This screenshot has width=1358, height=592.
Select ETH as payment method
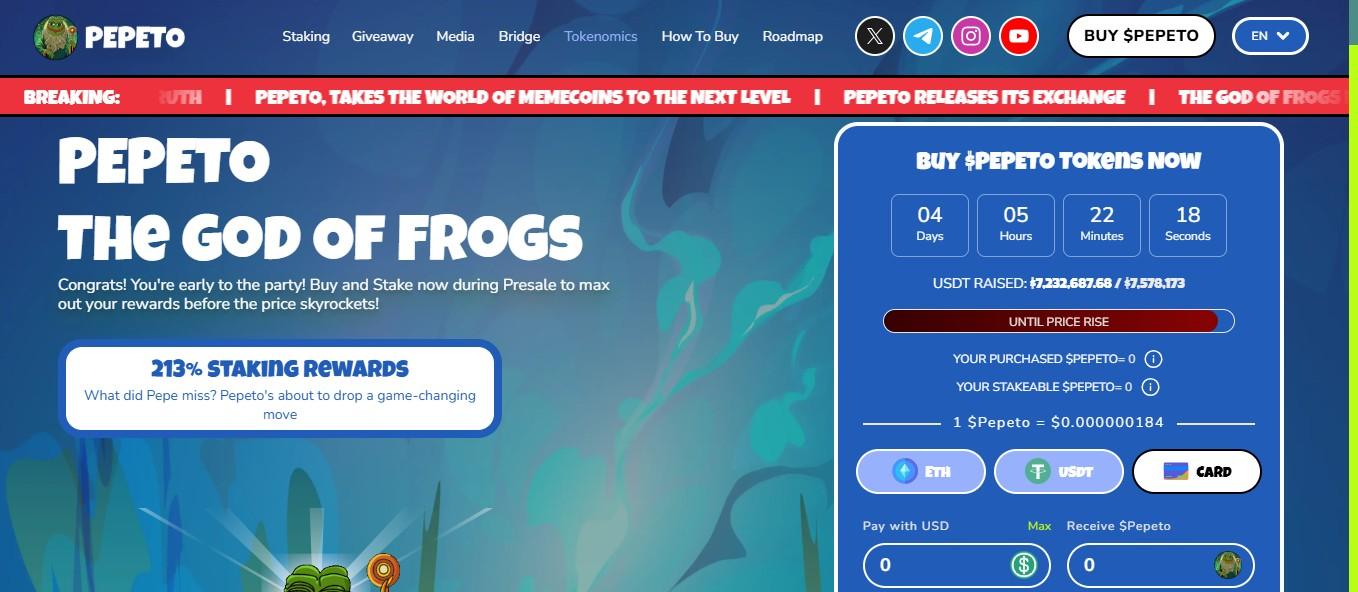click(x=921, y=471)
